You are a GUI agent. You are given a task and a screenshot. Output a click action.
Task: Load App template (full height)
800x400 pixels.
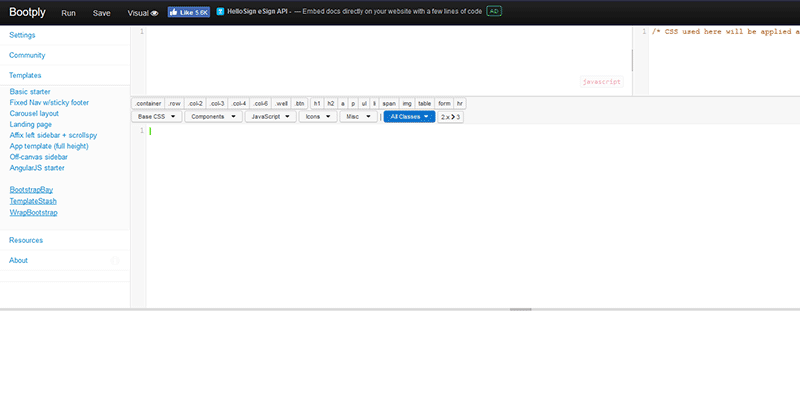point(49,146)
